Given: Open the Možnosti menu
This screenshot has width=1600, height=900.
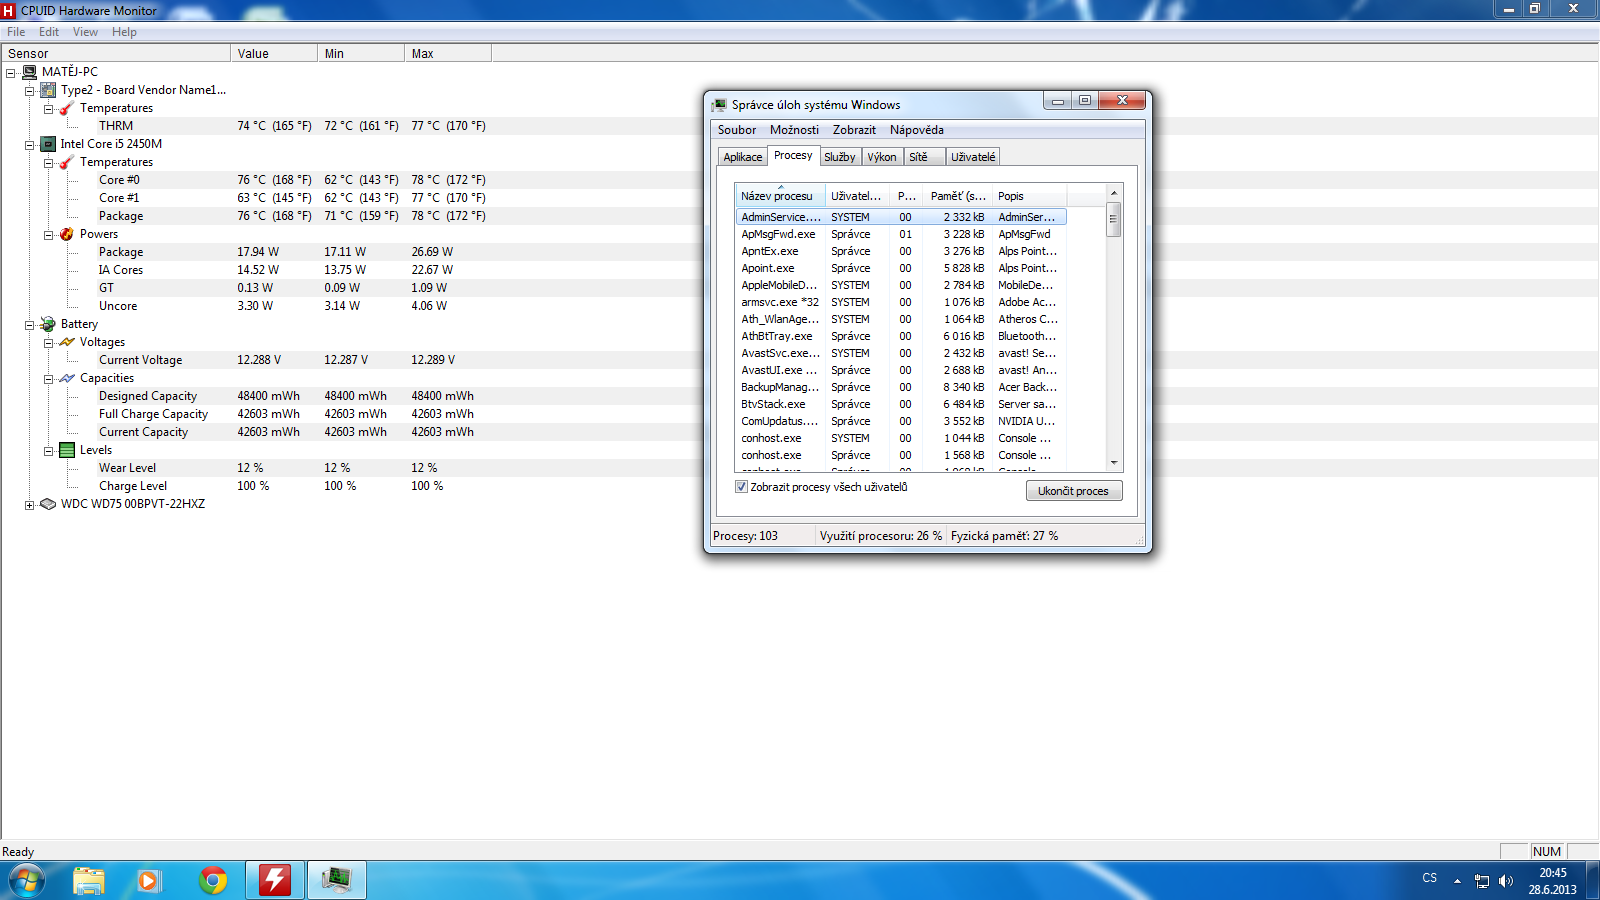Looking at the screenshot, I should tap(794, 130).
